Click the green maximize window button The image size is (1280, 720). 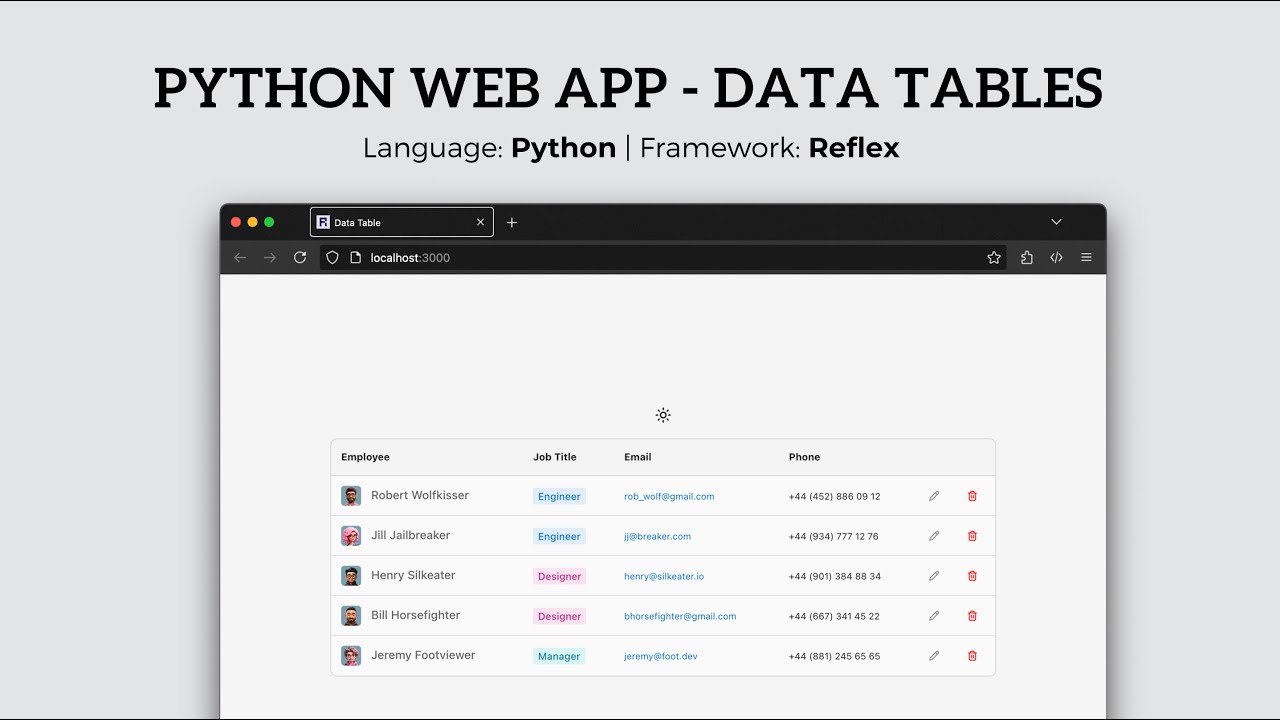coord(269,222)
